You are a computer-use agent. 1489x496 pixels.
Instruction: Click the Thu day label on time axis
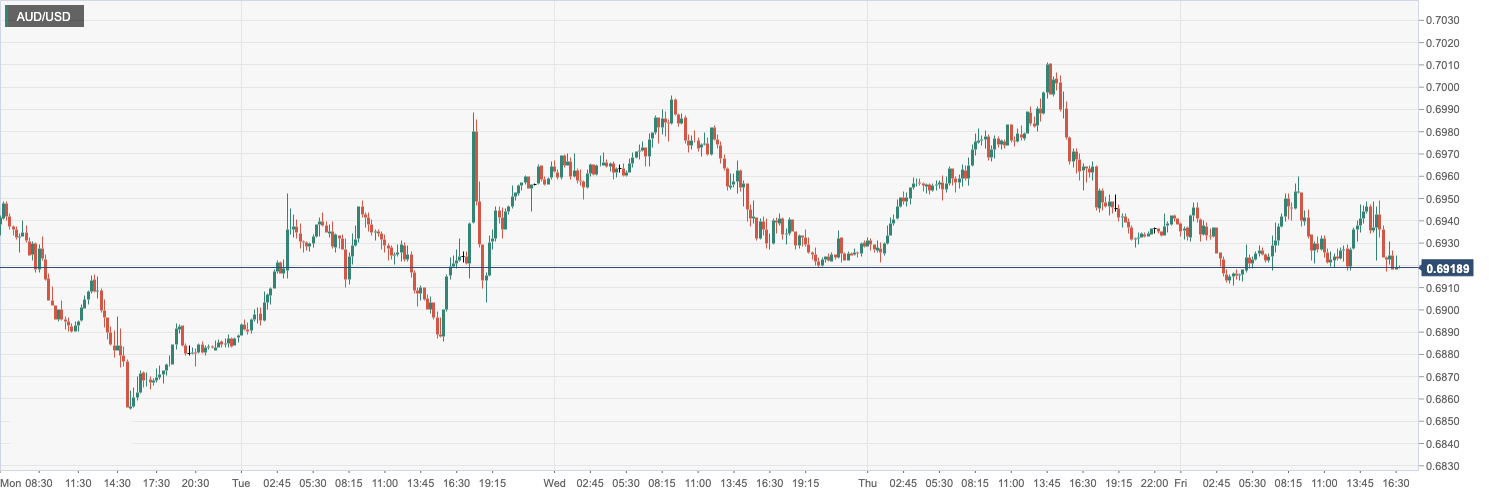pyautogui.click(x=868, y=483)
